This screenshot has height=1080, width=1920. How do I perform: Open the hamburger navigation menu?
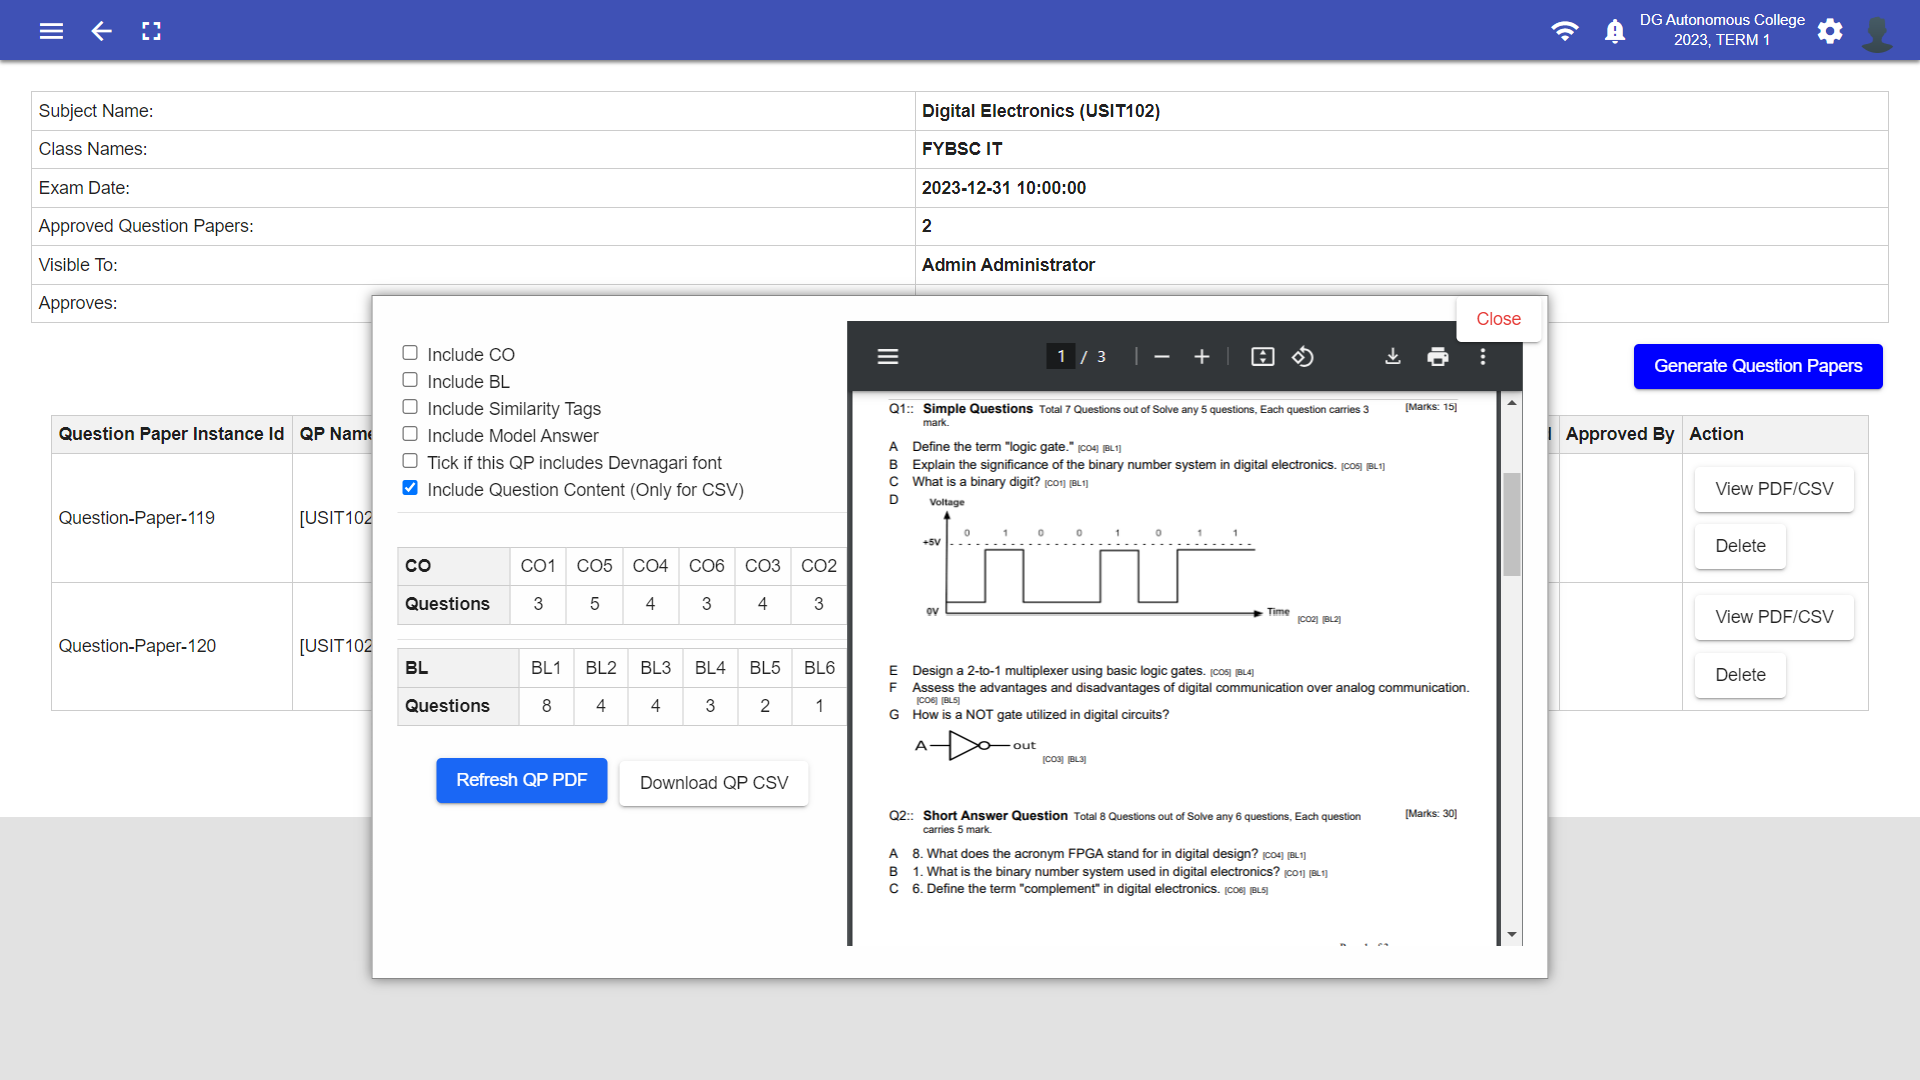[51, 31]
